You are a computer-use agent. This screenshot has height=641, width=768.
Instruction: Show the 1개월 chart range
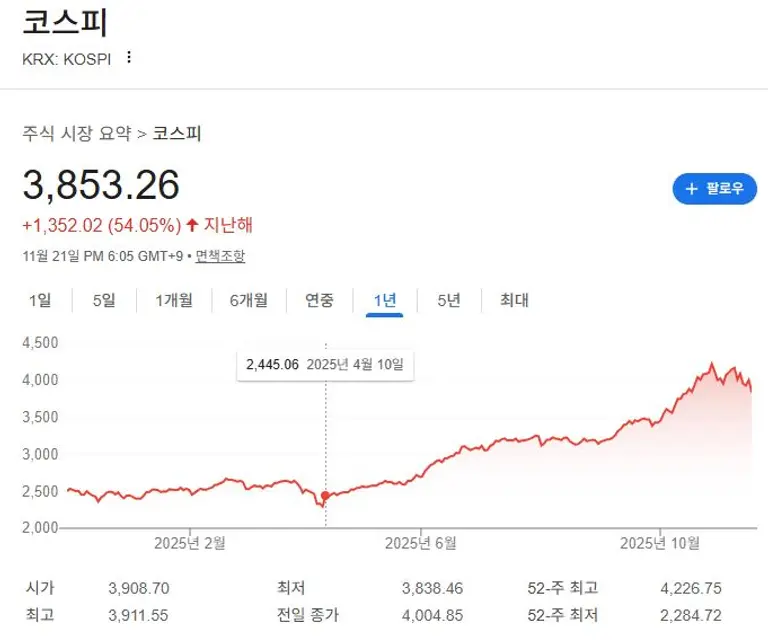pyautogui.click(x=174, y=300)
